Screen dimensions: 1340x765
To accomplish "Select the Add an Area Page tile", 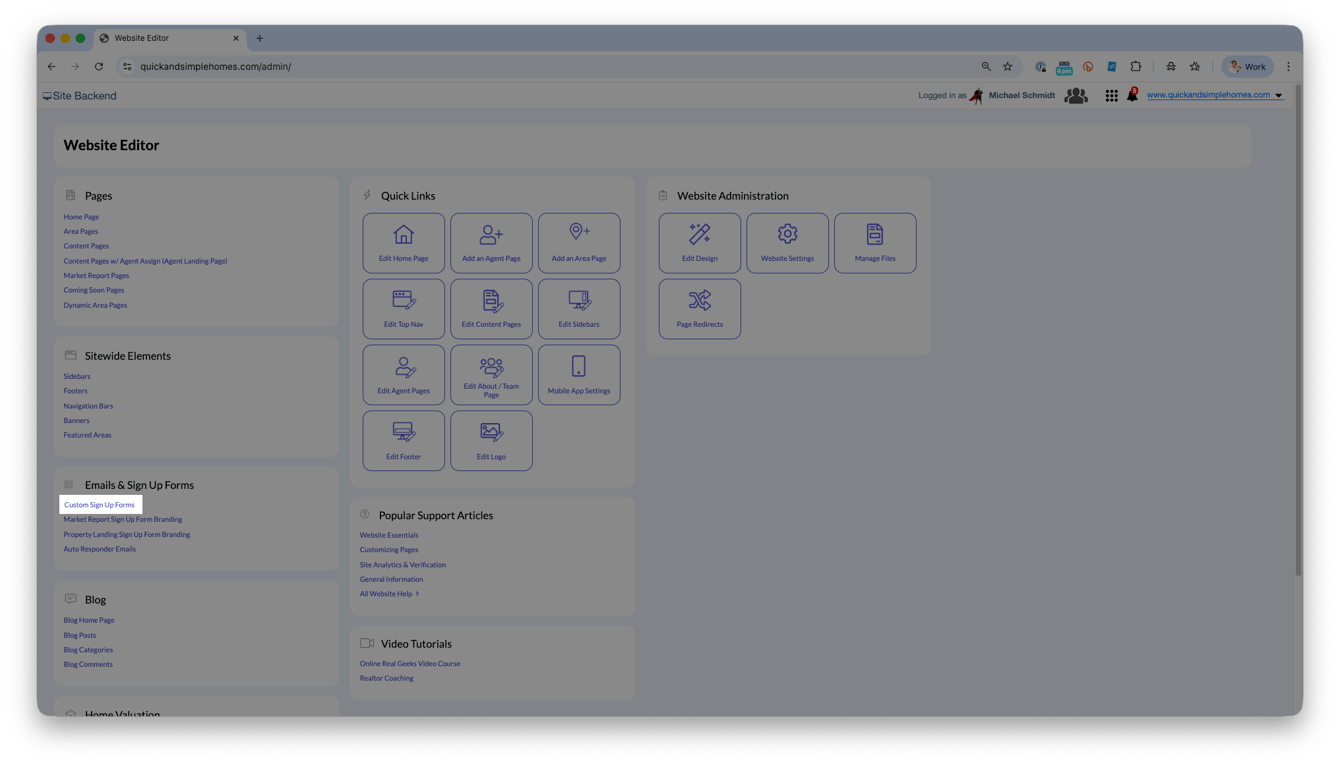I will (579, 243).
